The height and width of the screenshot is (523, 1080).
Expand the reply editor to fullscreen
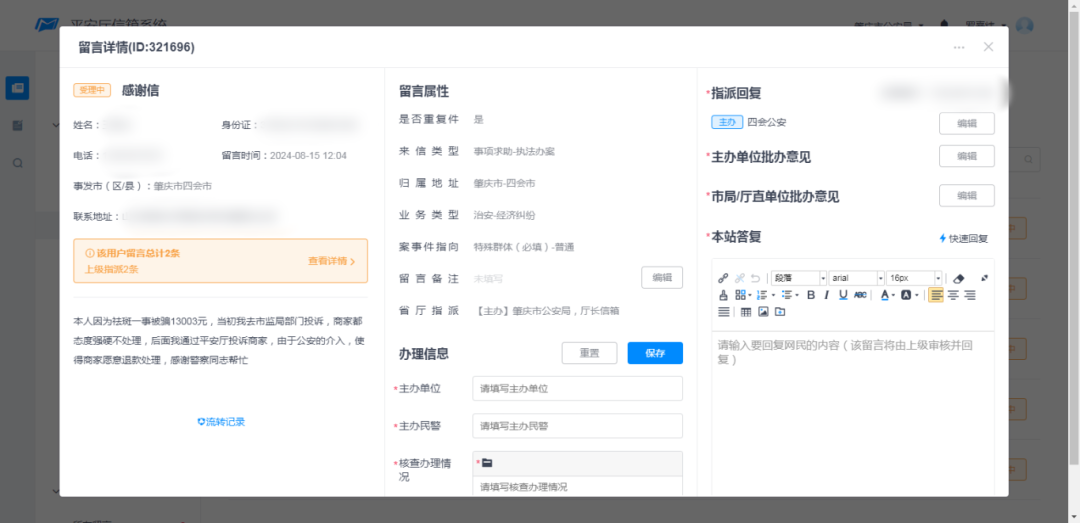click(x=985, y=278)
